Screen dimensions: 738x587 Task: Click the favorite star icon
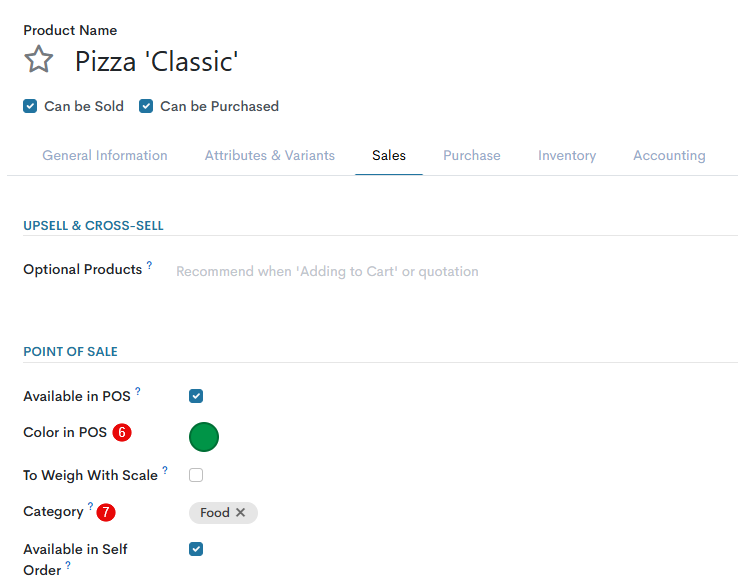38,60
